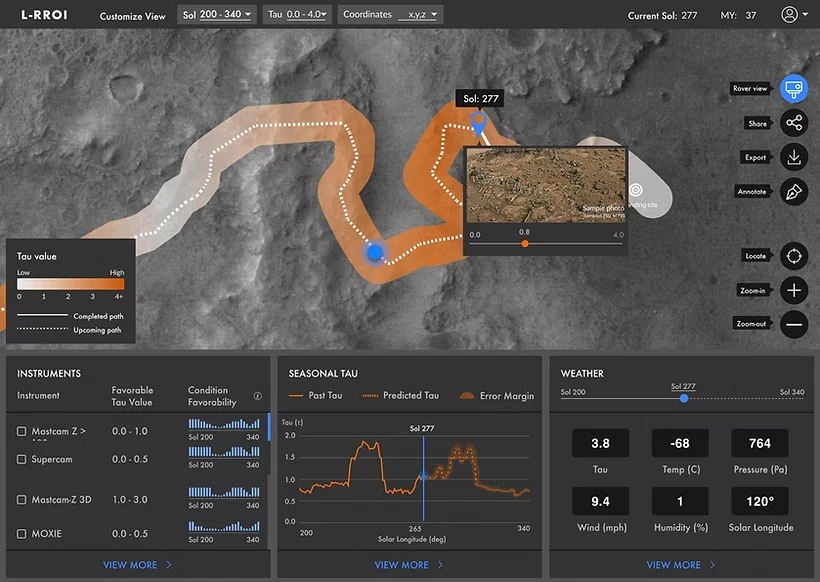Click the Customize View label
This screenshot has width=820, height=582.
tap(132, 16)
